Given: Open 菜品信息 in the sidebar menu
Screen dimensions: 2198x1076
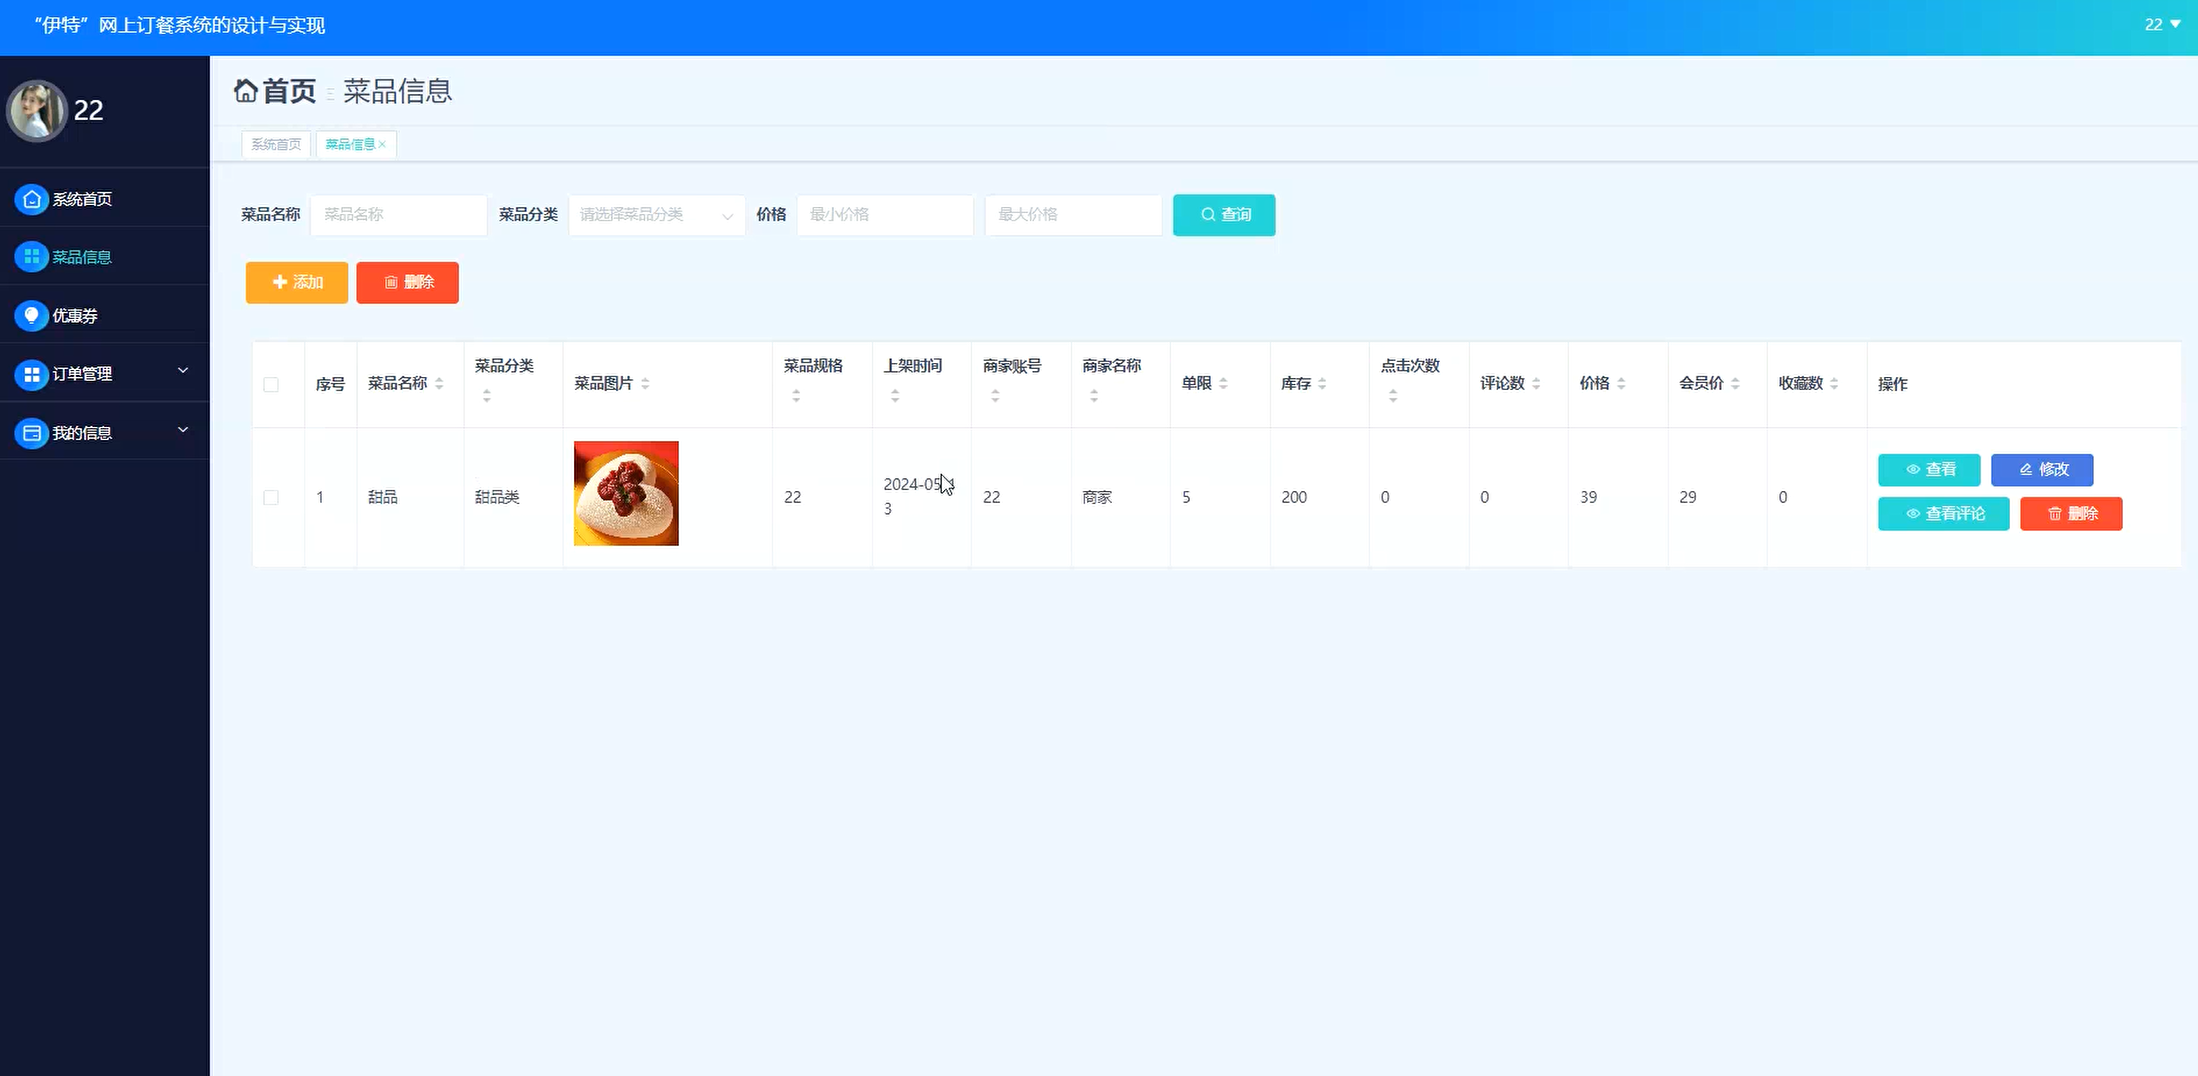Looking at the screenshot, I should [104, 257].
